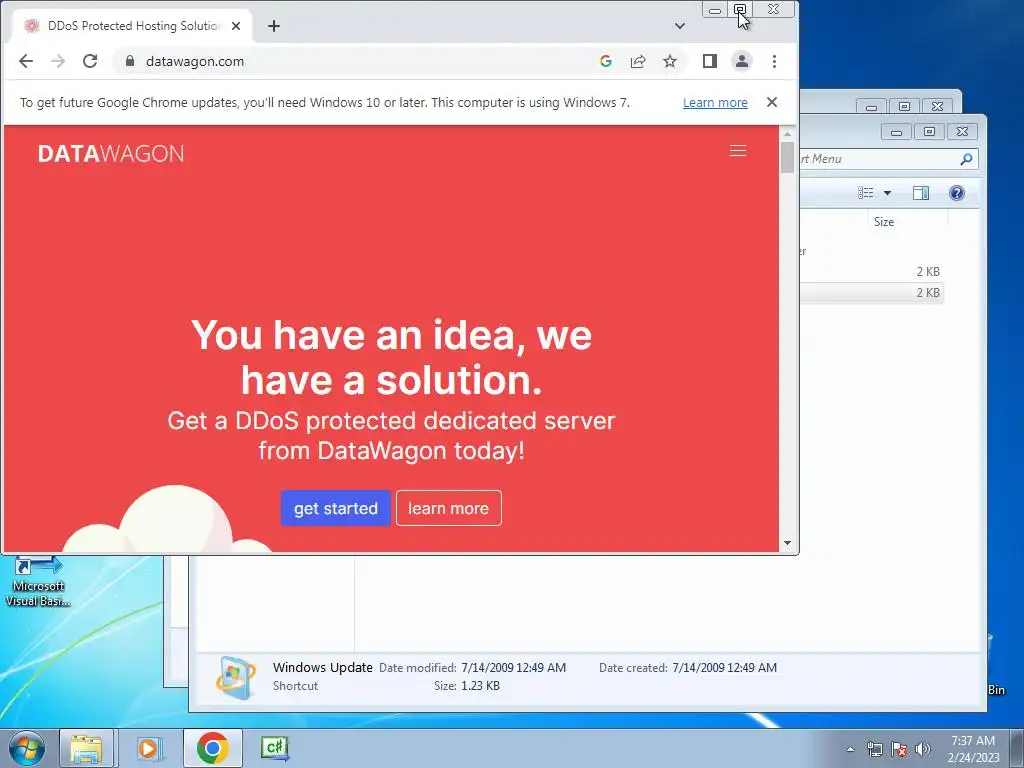
Task: Click the learn more button on page
Action: tap(449, 508)
